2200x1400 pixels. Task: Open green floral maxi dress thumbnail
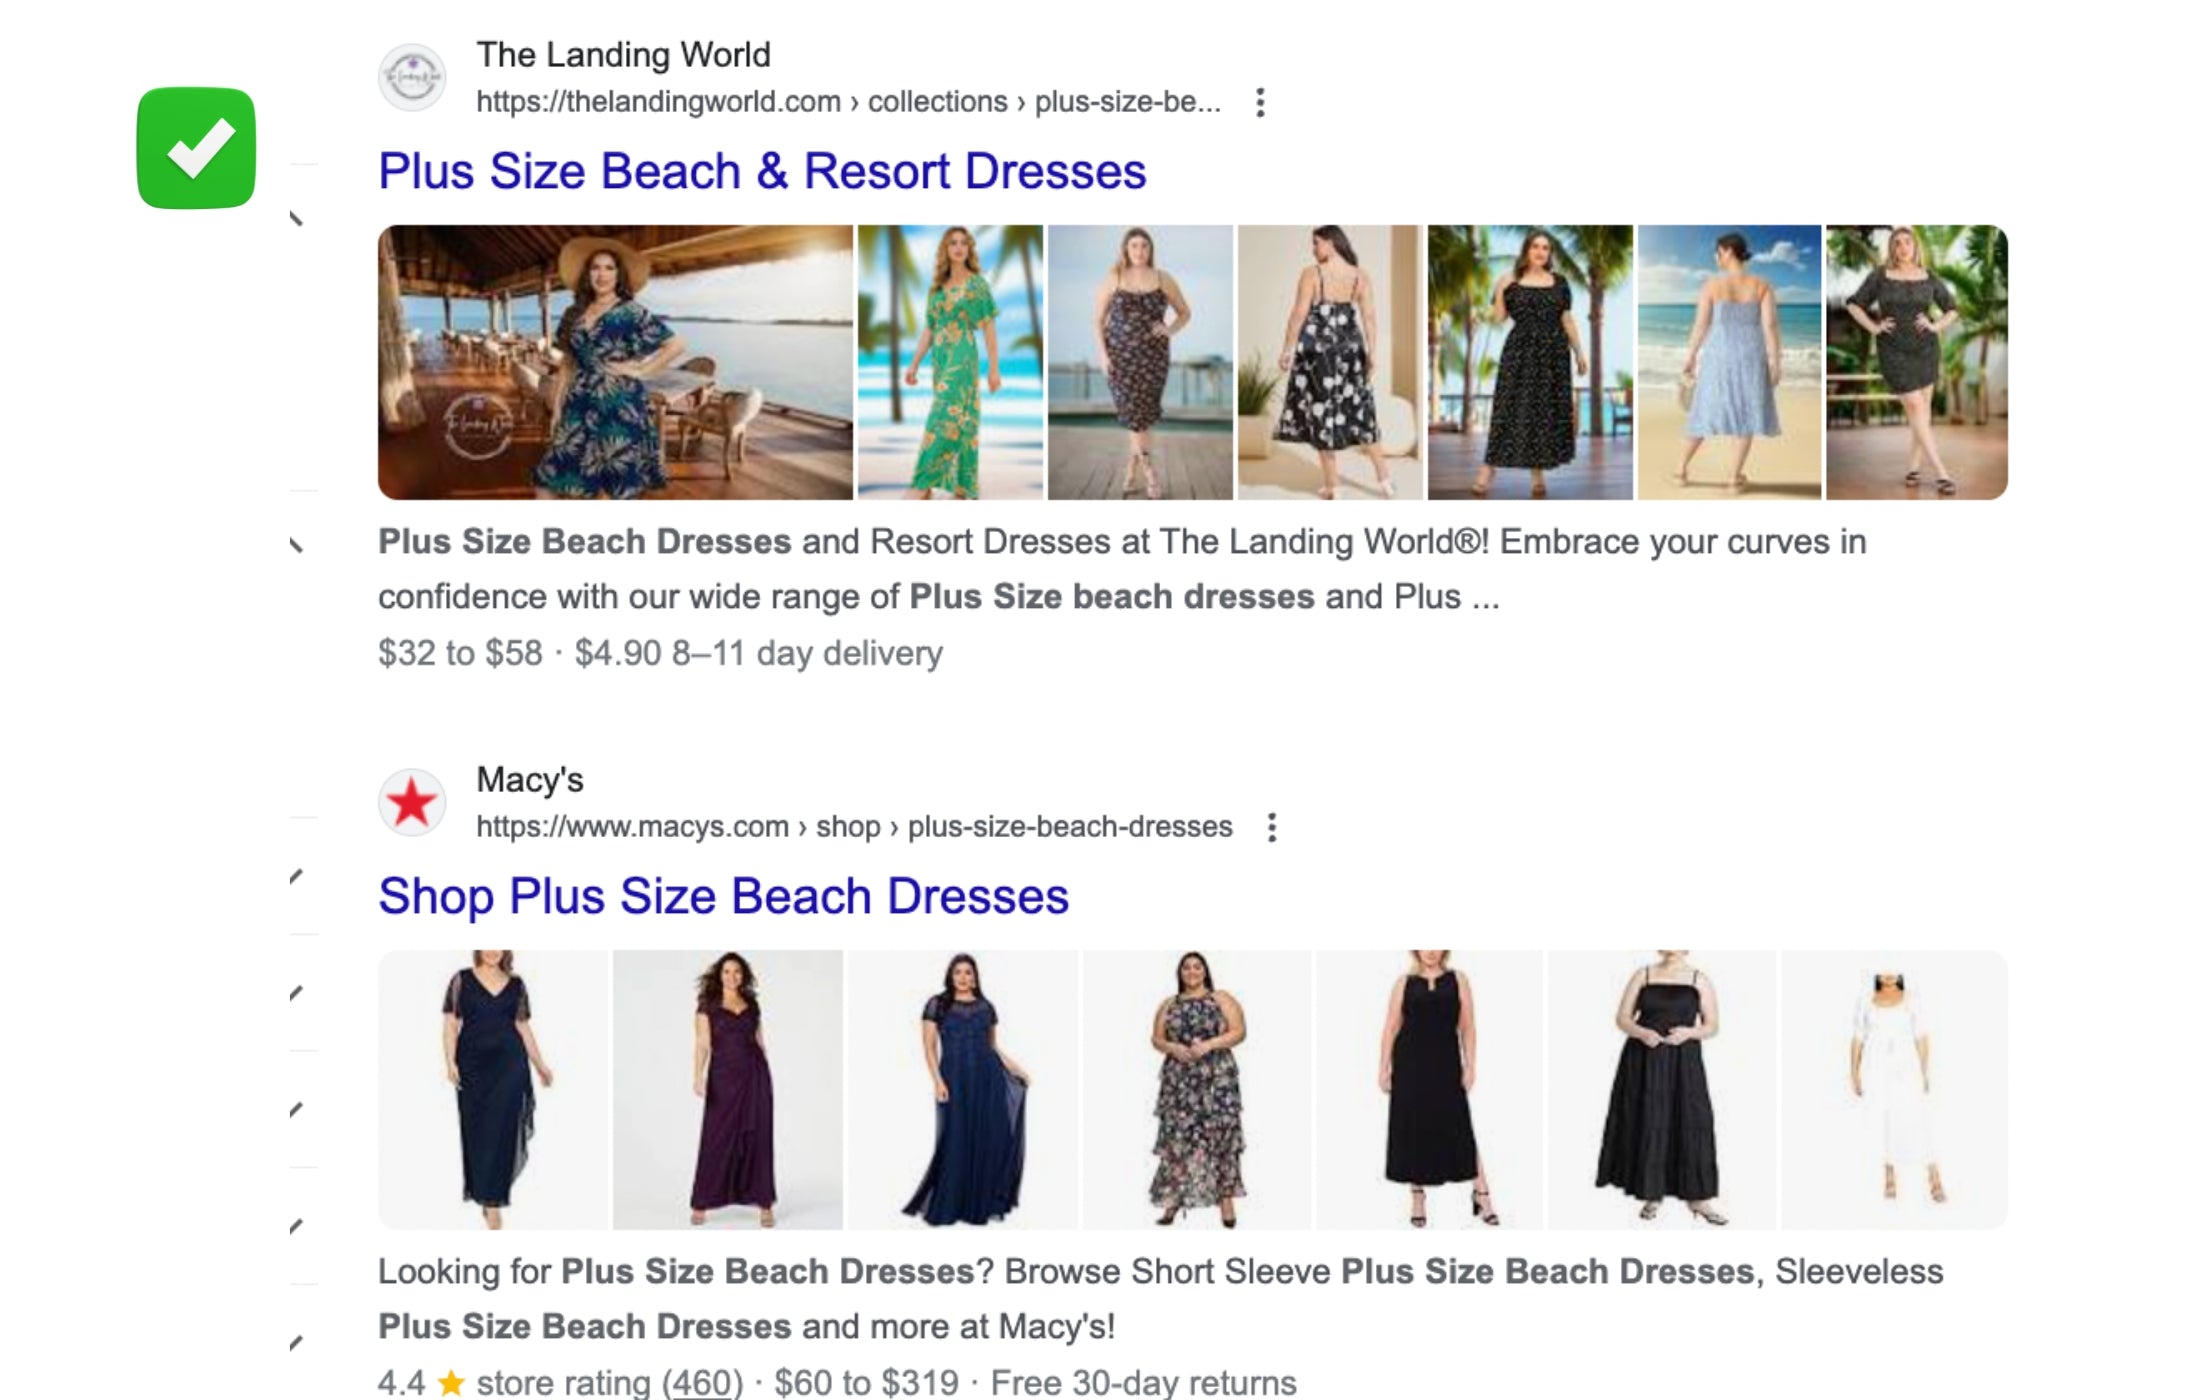[x=950, y=362]
